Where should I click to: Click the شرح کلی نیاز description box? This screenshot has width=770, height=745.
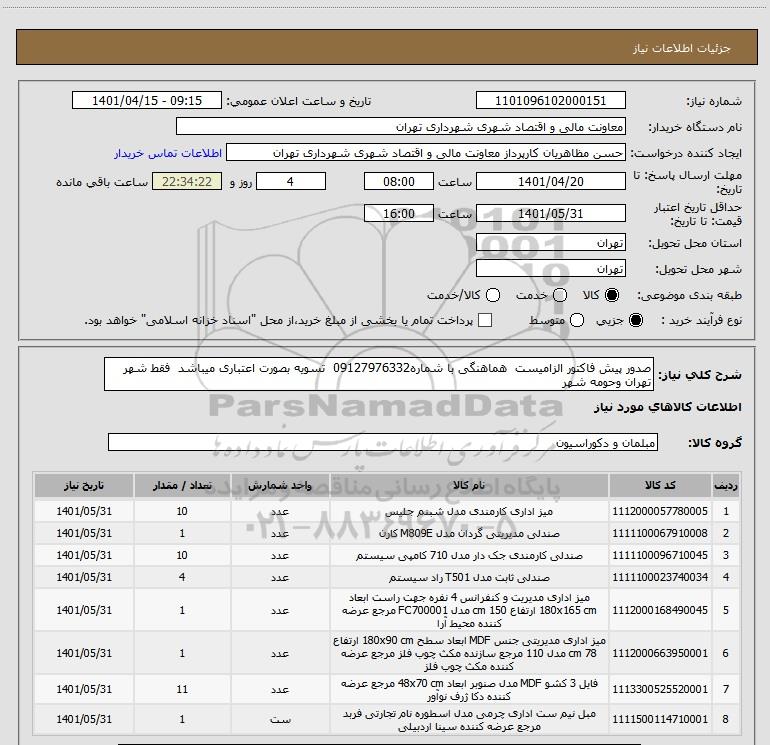(379, 374)
